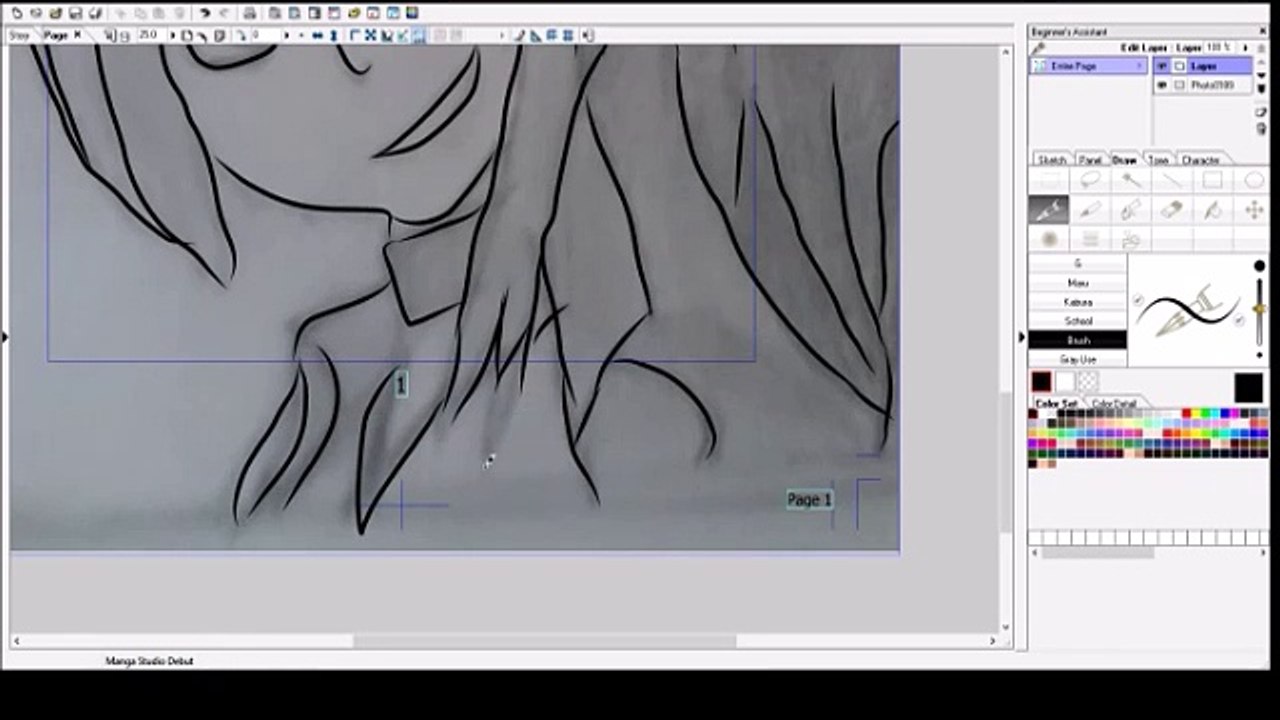Viewport: 1280px width, 720px height.
Task: Toggle visibility eye of the Photo layer
Action: [1161, 85]
